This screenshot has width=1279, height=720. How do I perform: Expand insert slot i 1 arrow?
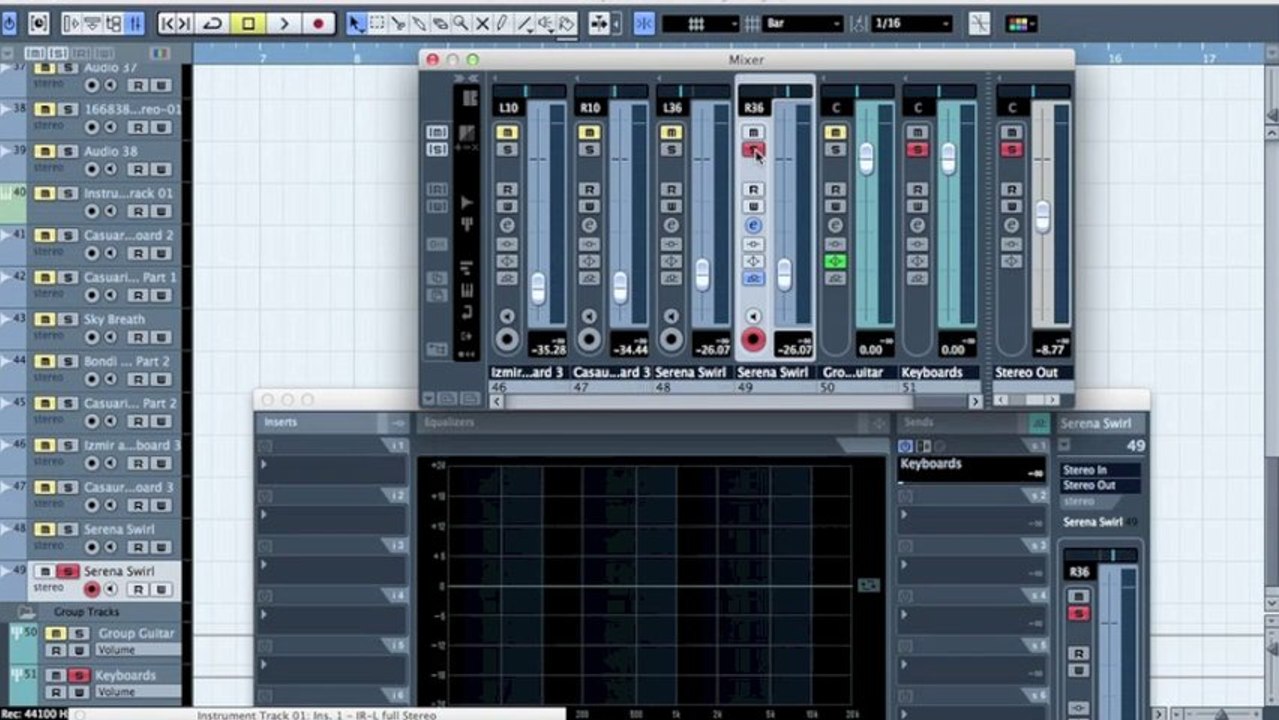(264, 465)
